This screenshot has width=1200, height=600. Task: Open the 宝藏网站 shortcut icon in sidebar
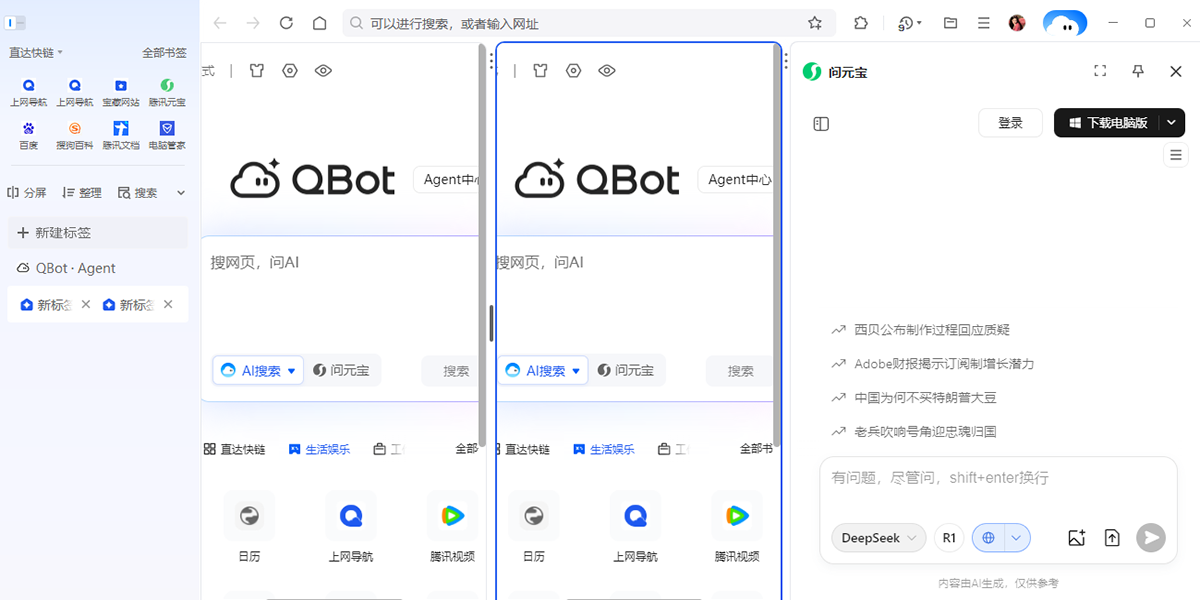click(121, 92)
